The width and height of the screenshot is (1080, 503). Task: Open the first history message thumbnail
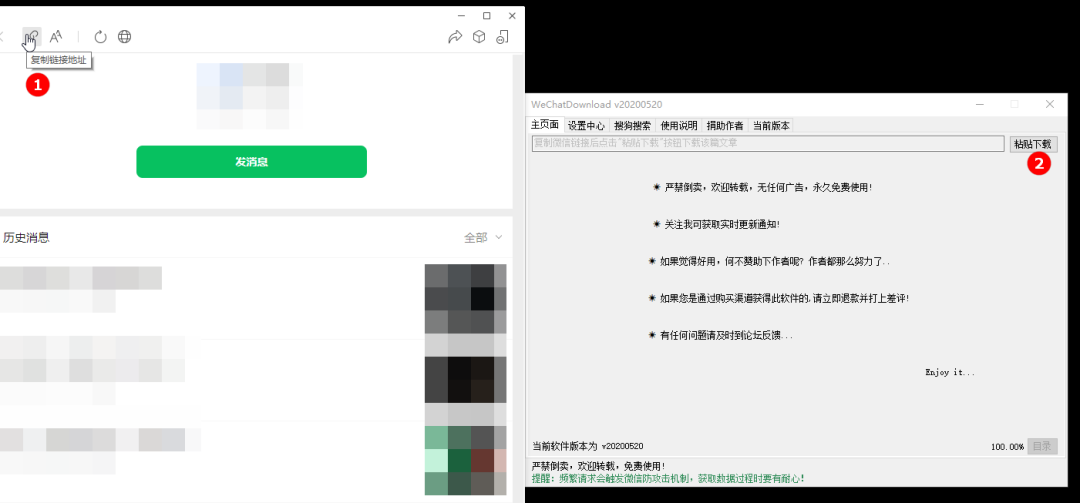click(466, 298)
